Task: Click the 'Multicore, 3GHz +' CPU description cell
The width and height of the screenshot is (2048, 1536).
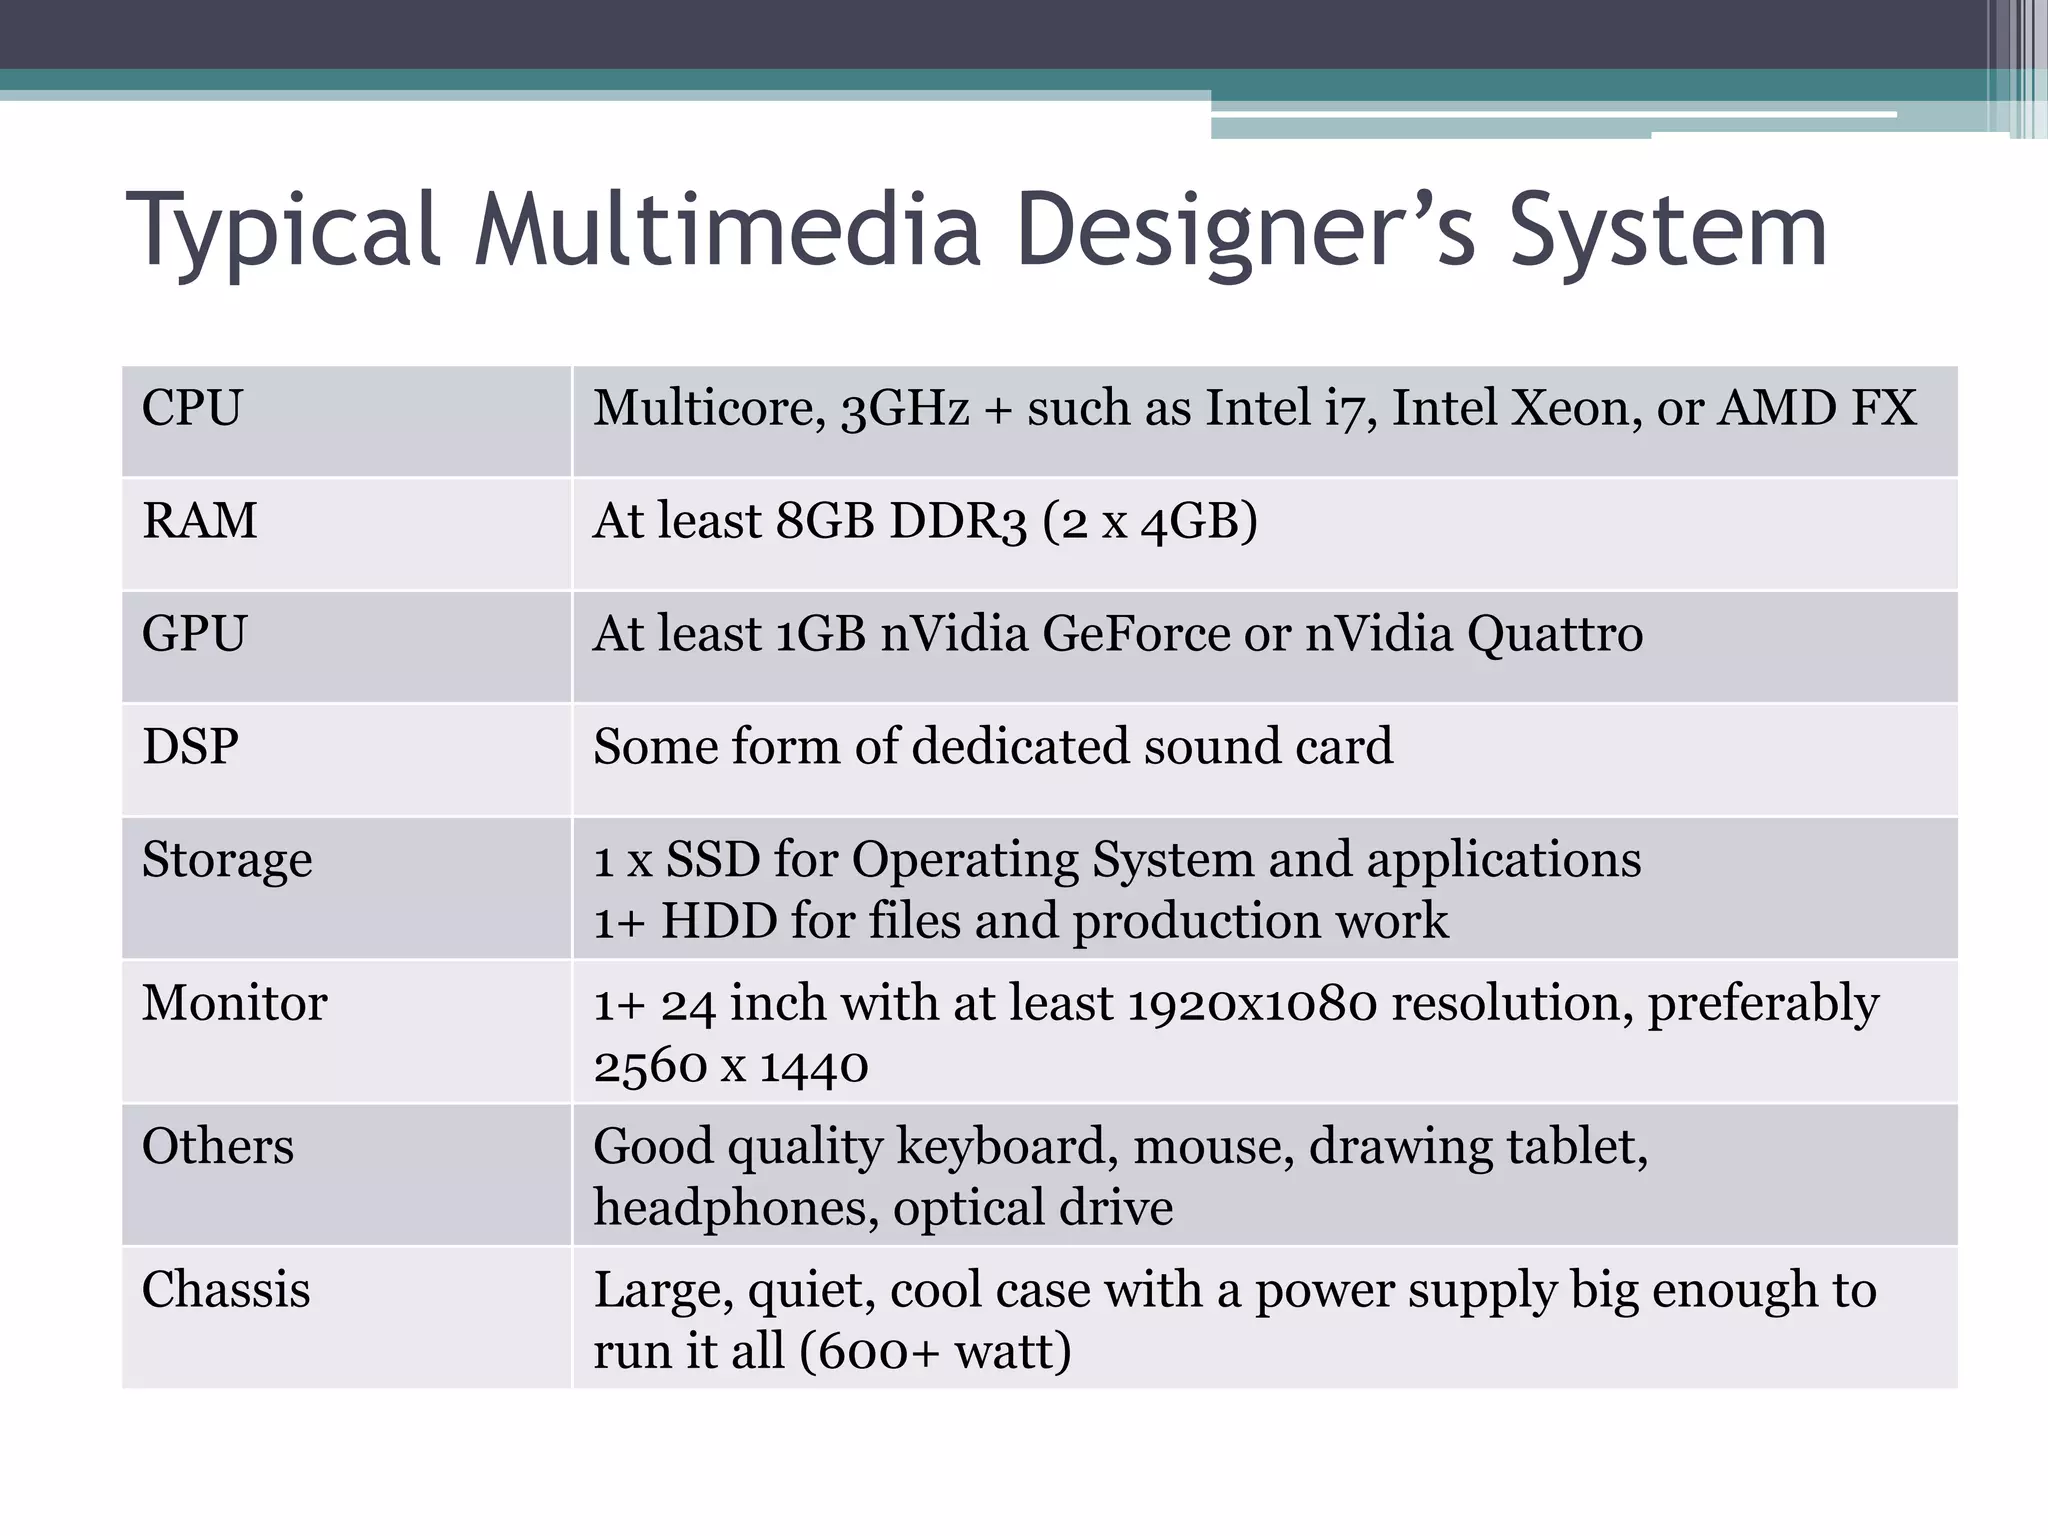Action: [x=1265, y=421]
